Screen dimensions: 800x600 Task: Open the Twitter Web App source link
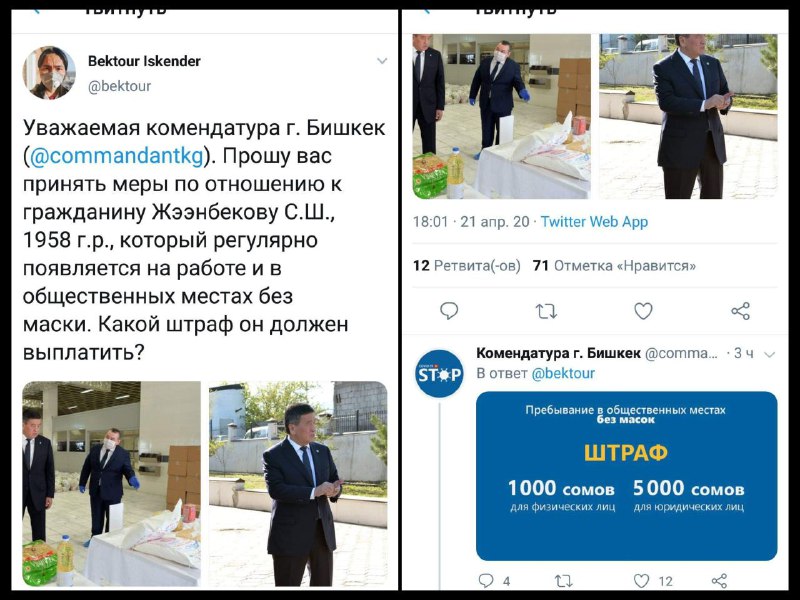pos(594,222)
